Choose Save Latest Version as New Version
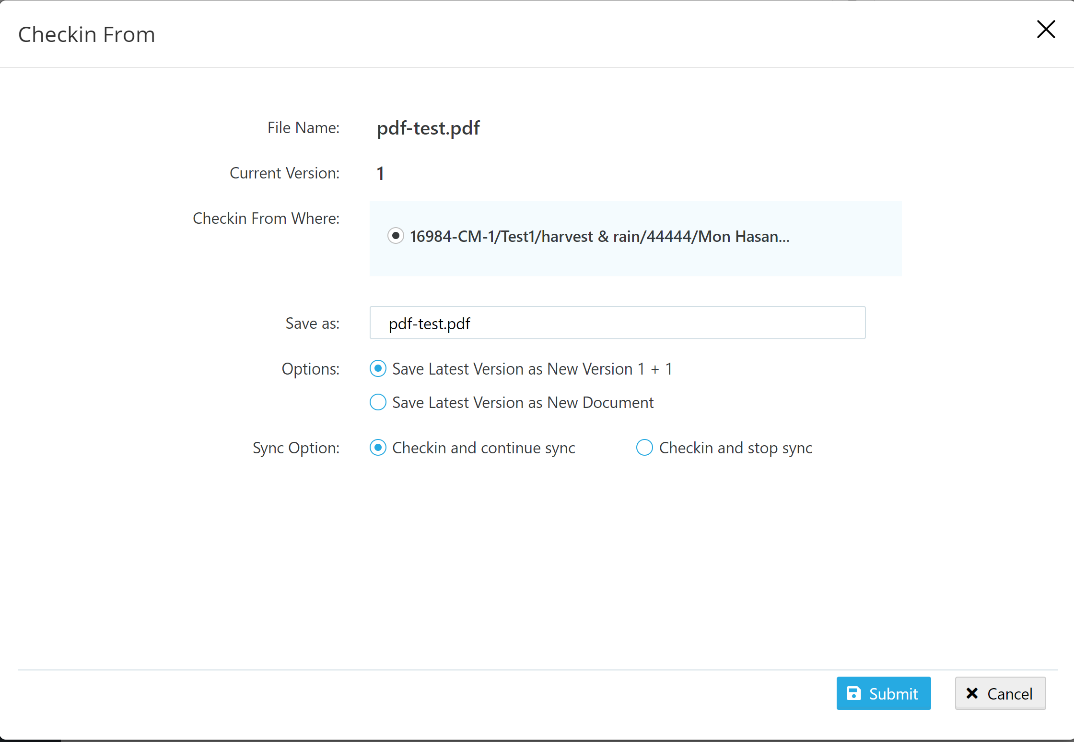Image resolution: width=1074 pixels, height=742 pixels. (x=378, y=369)
